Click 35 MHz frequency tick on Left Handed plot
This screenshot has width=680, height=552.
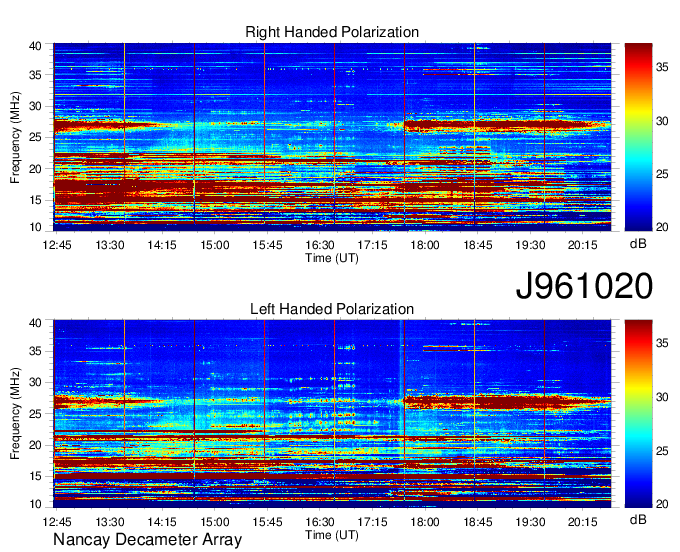pyautogui.click(x=35, y=352)
